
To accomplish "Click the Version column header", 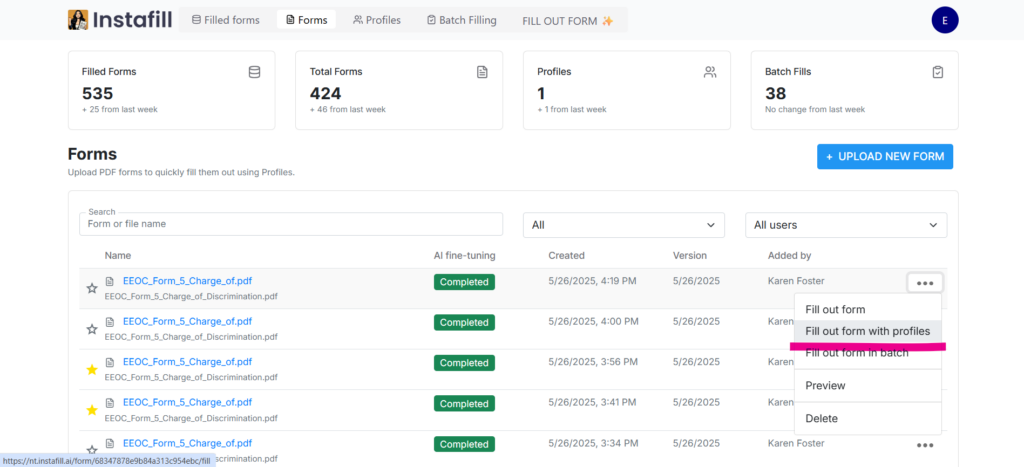I will 690,255.
